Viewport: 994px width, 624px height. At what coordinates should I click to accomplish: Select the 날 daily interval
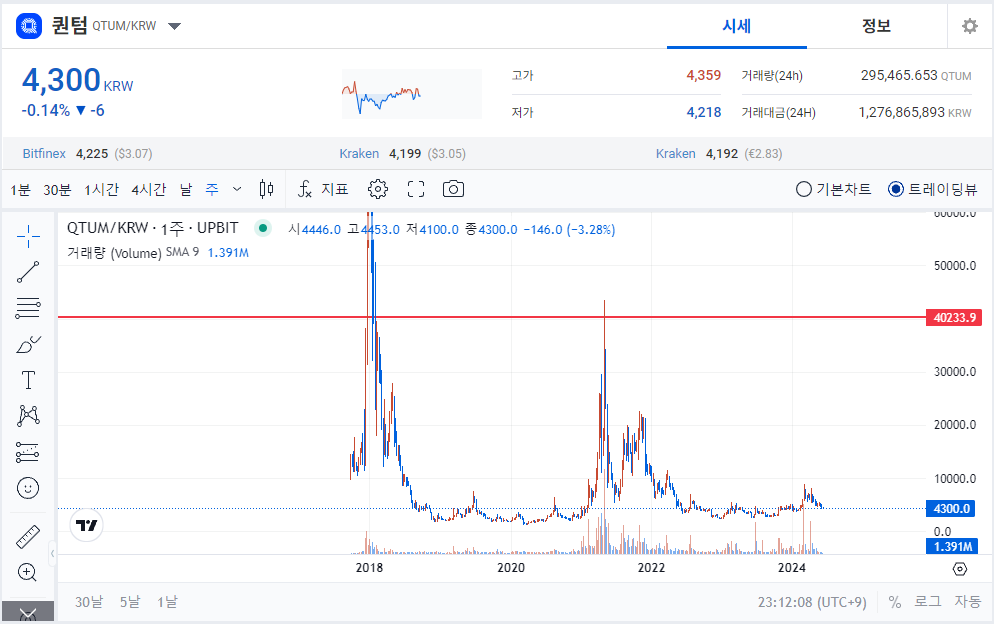(186, 189)
